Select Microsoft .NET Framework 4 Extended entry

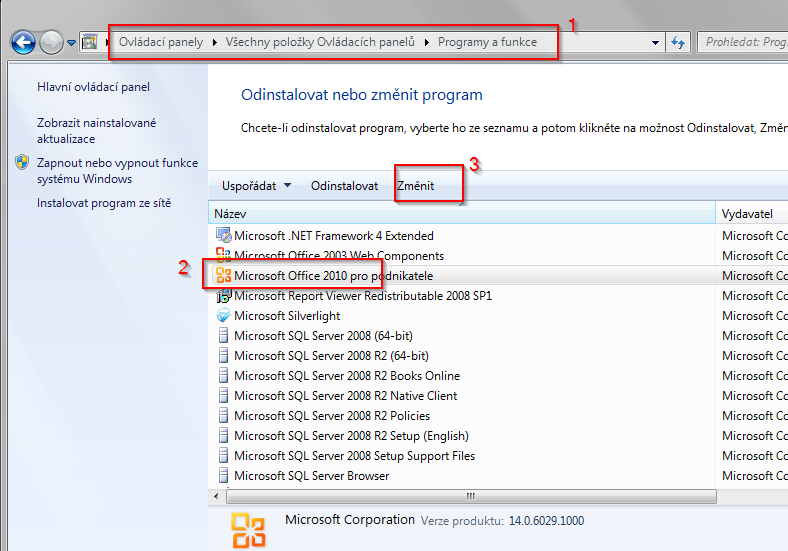click(334, 236)
